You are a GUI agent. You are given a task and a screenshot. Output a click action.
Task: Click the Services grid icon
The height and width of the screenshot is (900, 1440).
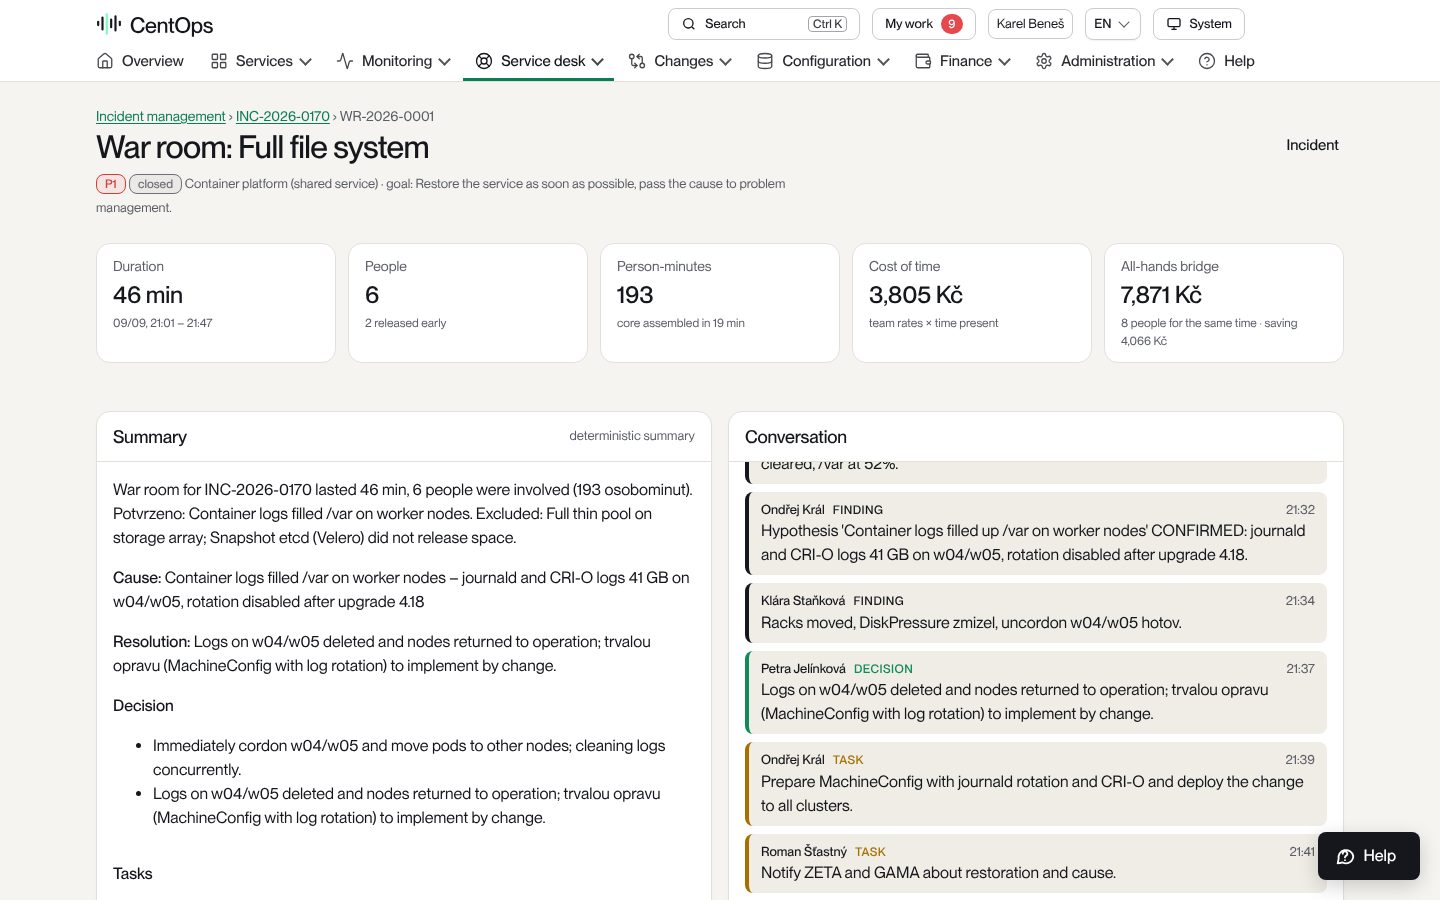[x=219, y=61]
